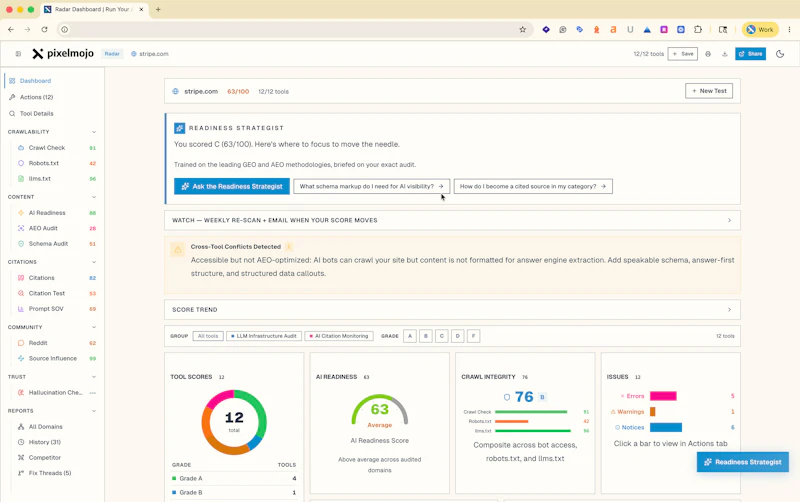Click the print icon in header
The height and width of the screenshot is (502, 800).
pos(708,54)
